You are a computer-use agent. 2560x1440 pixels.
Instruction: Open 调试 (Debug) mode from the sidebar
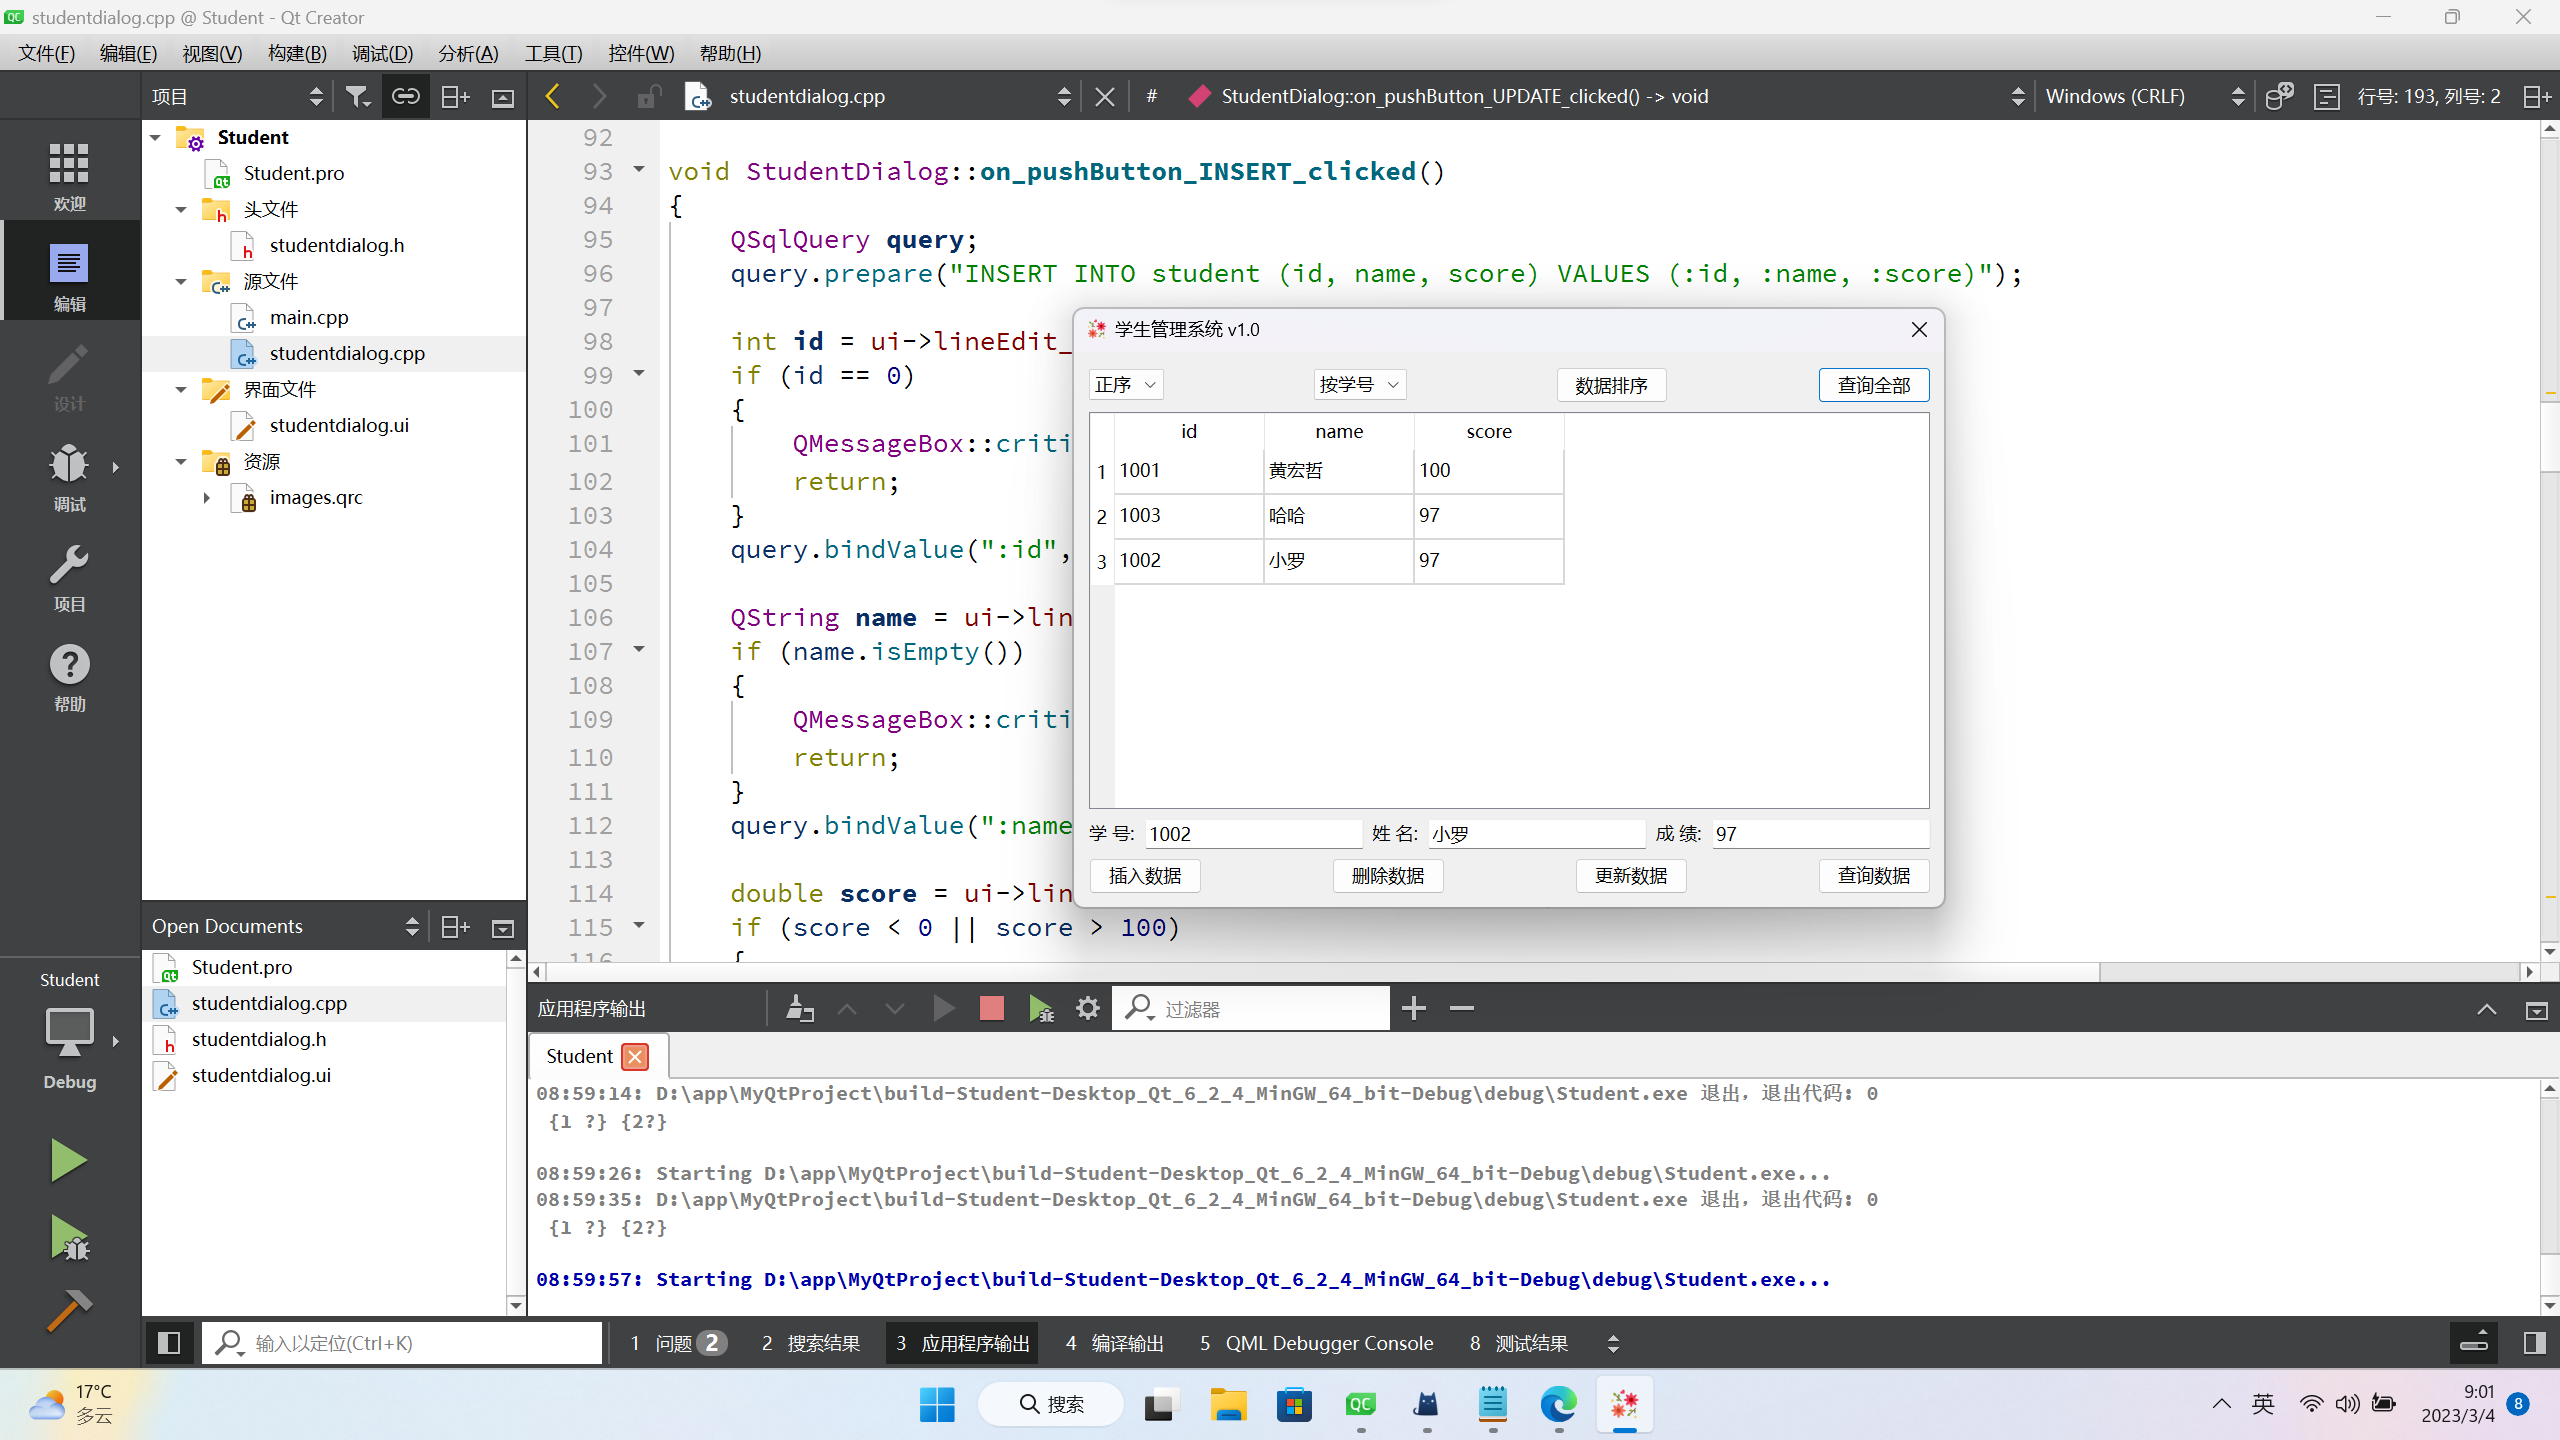(67, 477)
